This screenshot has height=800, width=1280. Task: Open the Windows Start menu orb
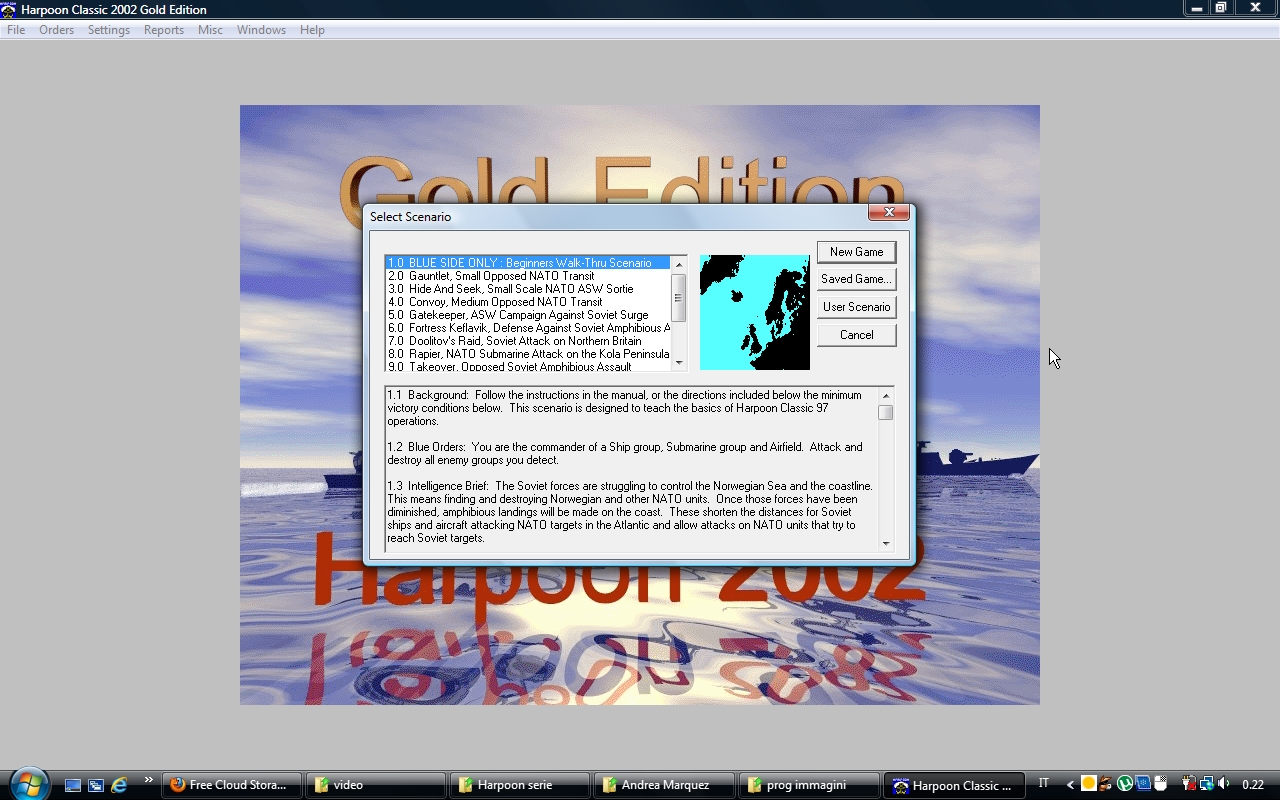click(28, 783)
